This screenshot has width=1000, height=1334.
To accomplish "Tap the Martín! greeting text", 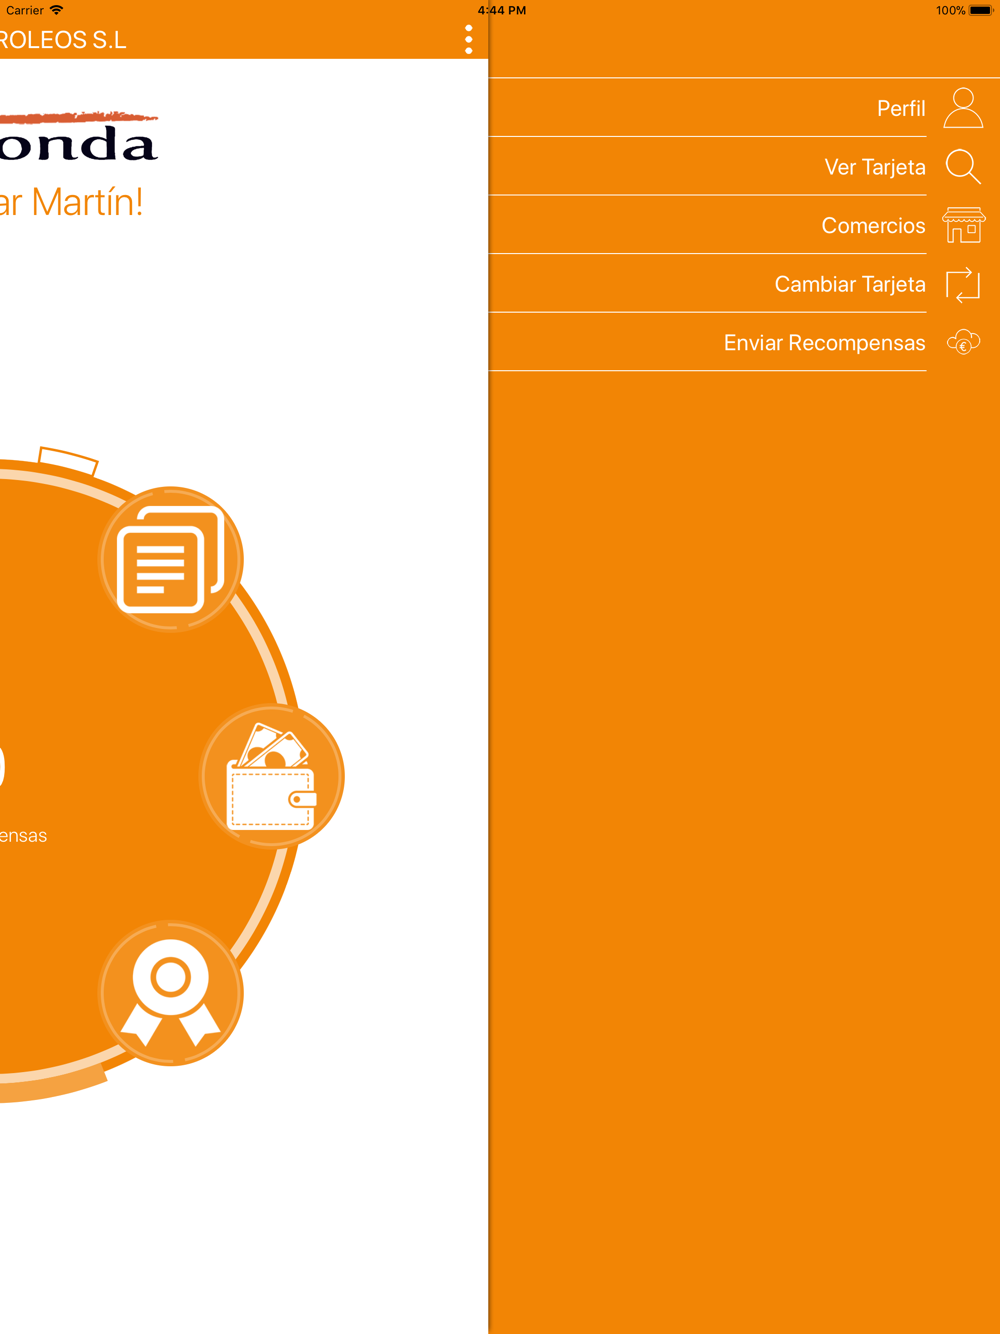I will pyautogui.click(x=87, y=202).
